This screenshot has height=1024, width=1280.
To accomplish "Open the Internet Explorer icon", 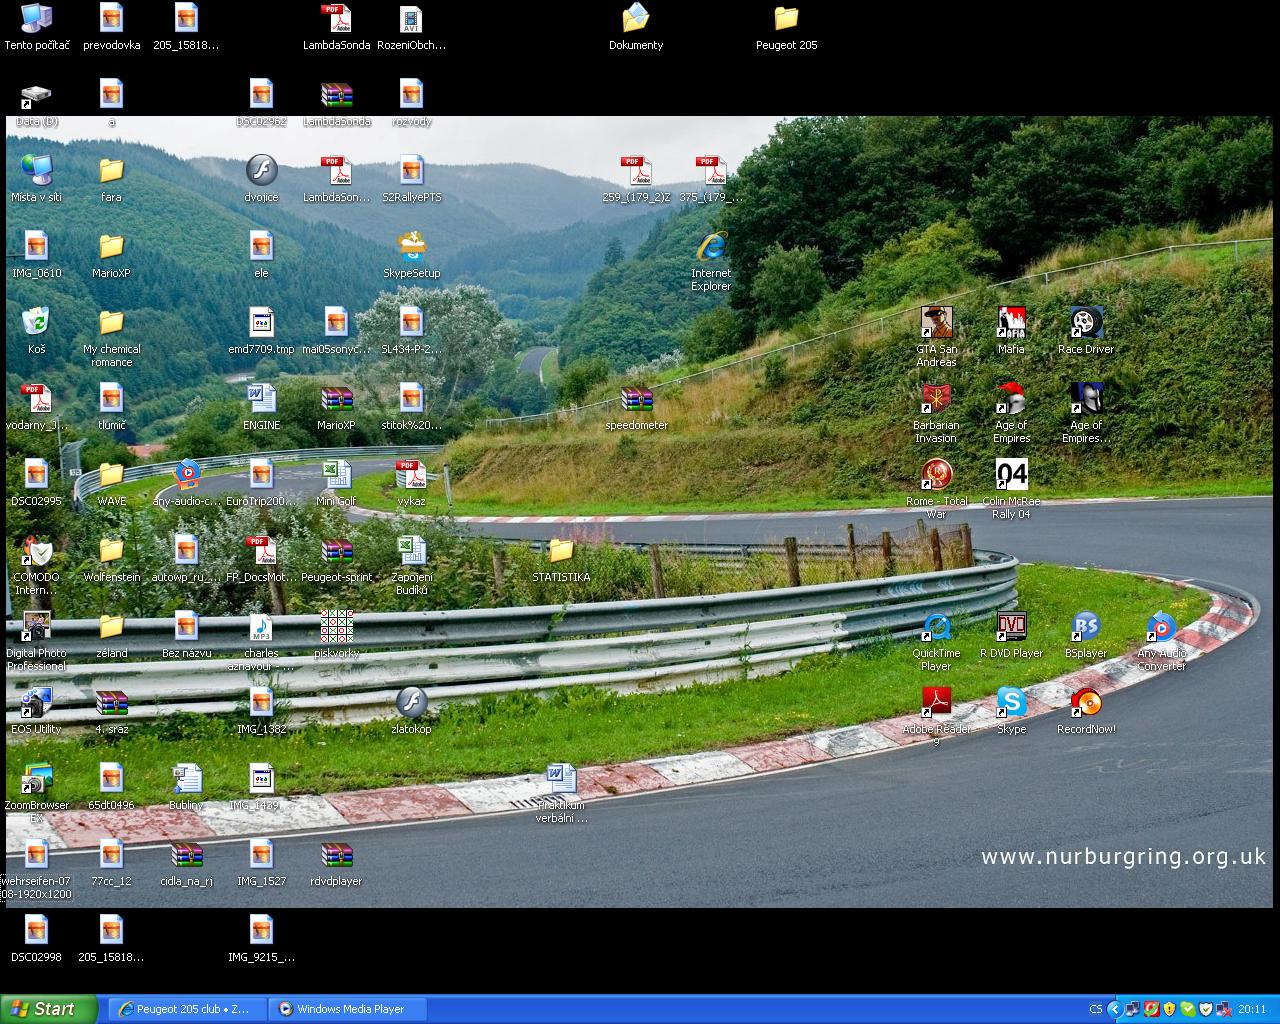I will click(x=711, y=248).
